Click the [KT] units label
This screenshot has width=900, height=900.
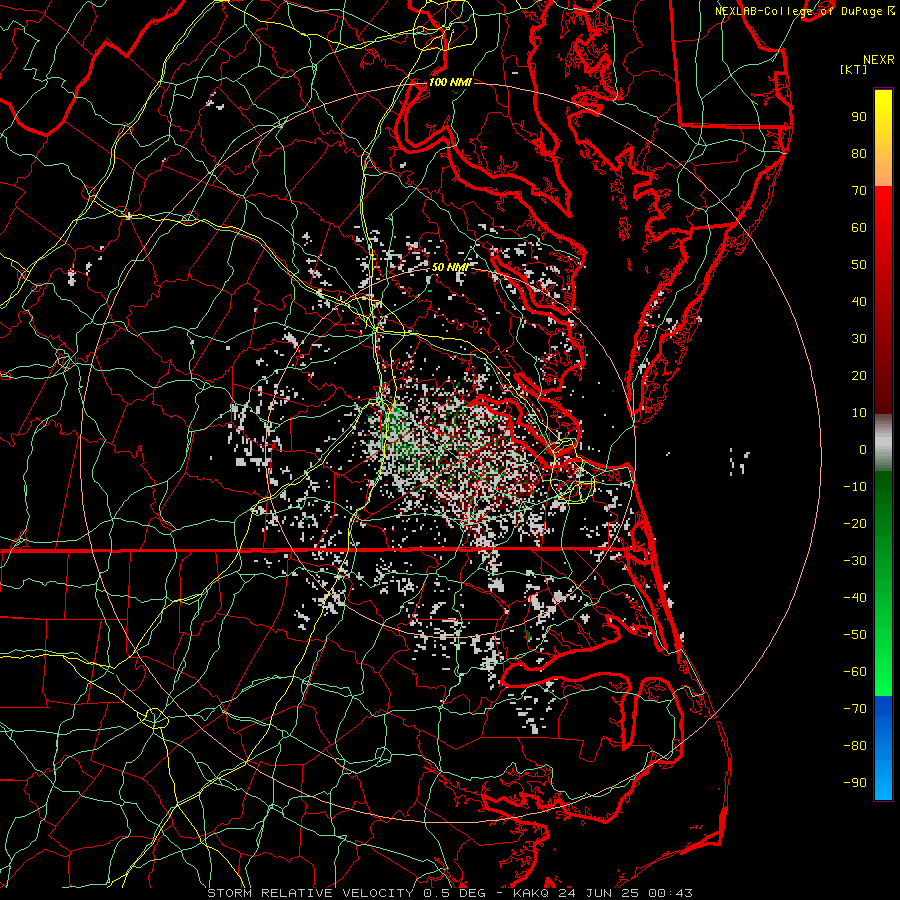(x=854, y=69)
